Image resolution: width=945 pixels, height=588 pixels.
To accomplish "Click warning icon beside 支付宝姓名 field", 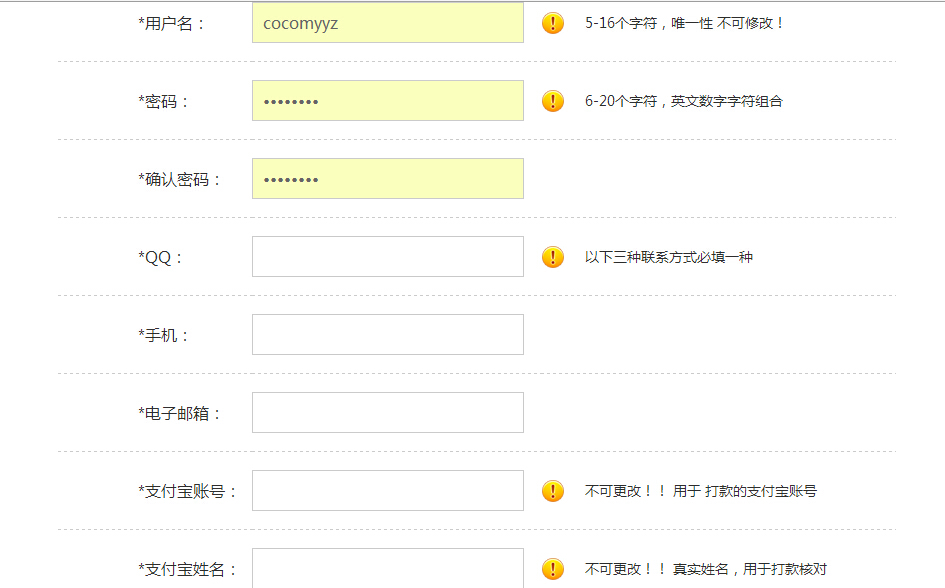I will tap(553, 568).
